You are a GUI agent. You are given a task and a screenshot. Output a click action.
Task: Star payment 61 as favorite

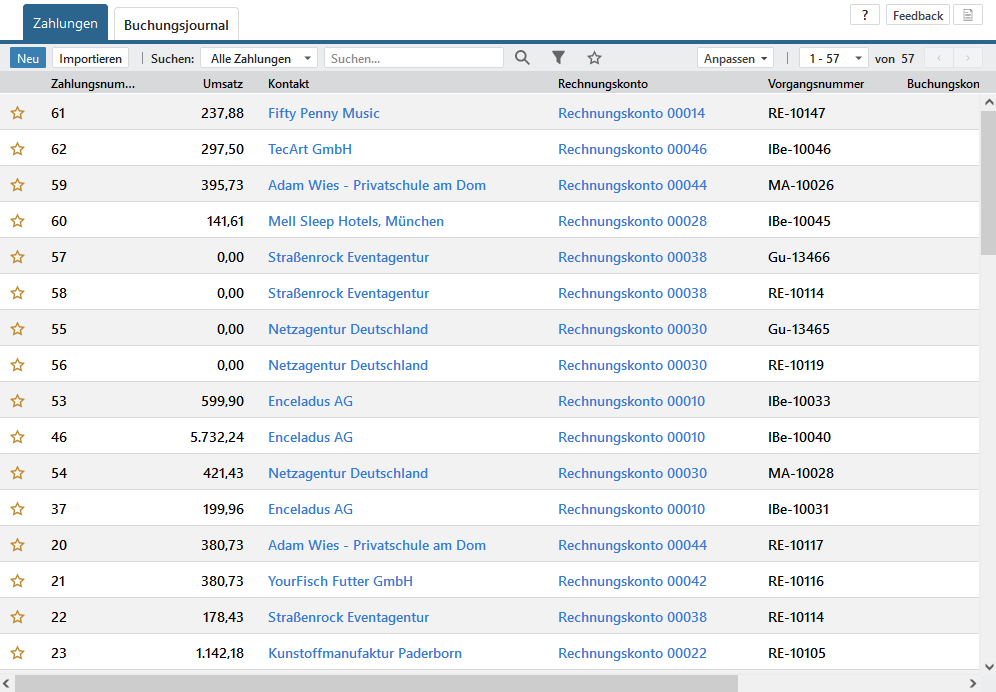coord(17,113)
